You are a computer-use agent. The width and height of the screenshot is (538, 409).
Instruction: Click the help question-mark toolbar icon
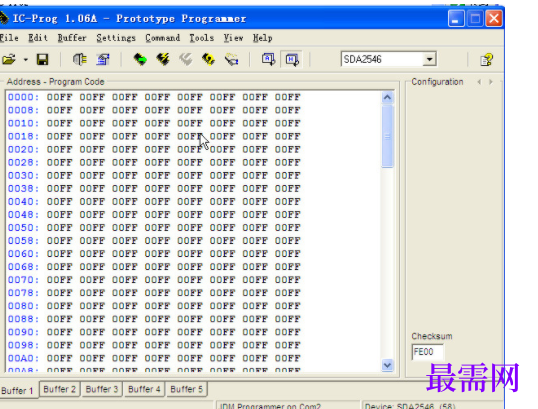tap(487, 60)
